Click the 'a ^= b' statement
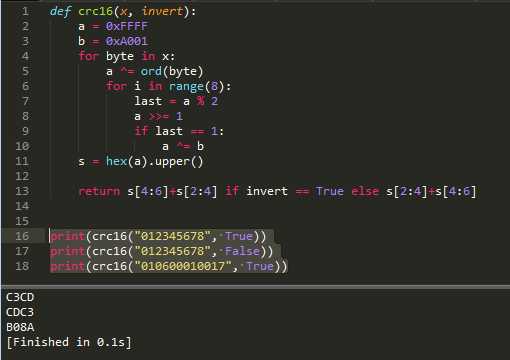Screen dimensions: 510x360 [x=183, y=146]
